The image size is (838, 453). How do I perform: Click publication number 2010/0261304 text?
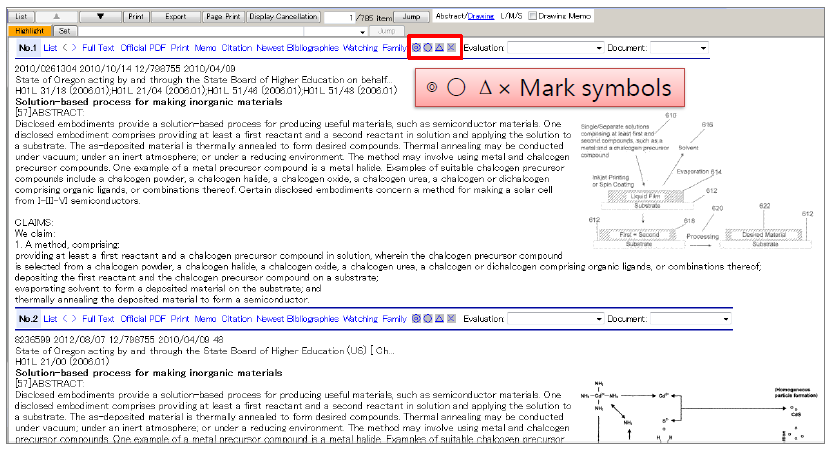coord(46,68)
